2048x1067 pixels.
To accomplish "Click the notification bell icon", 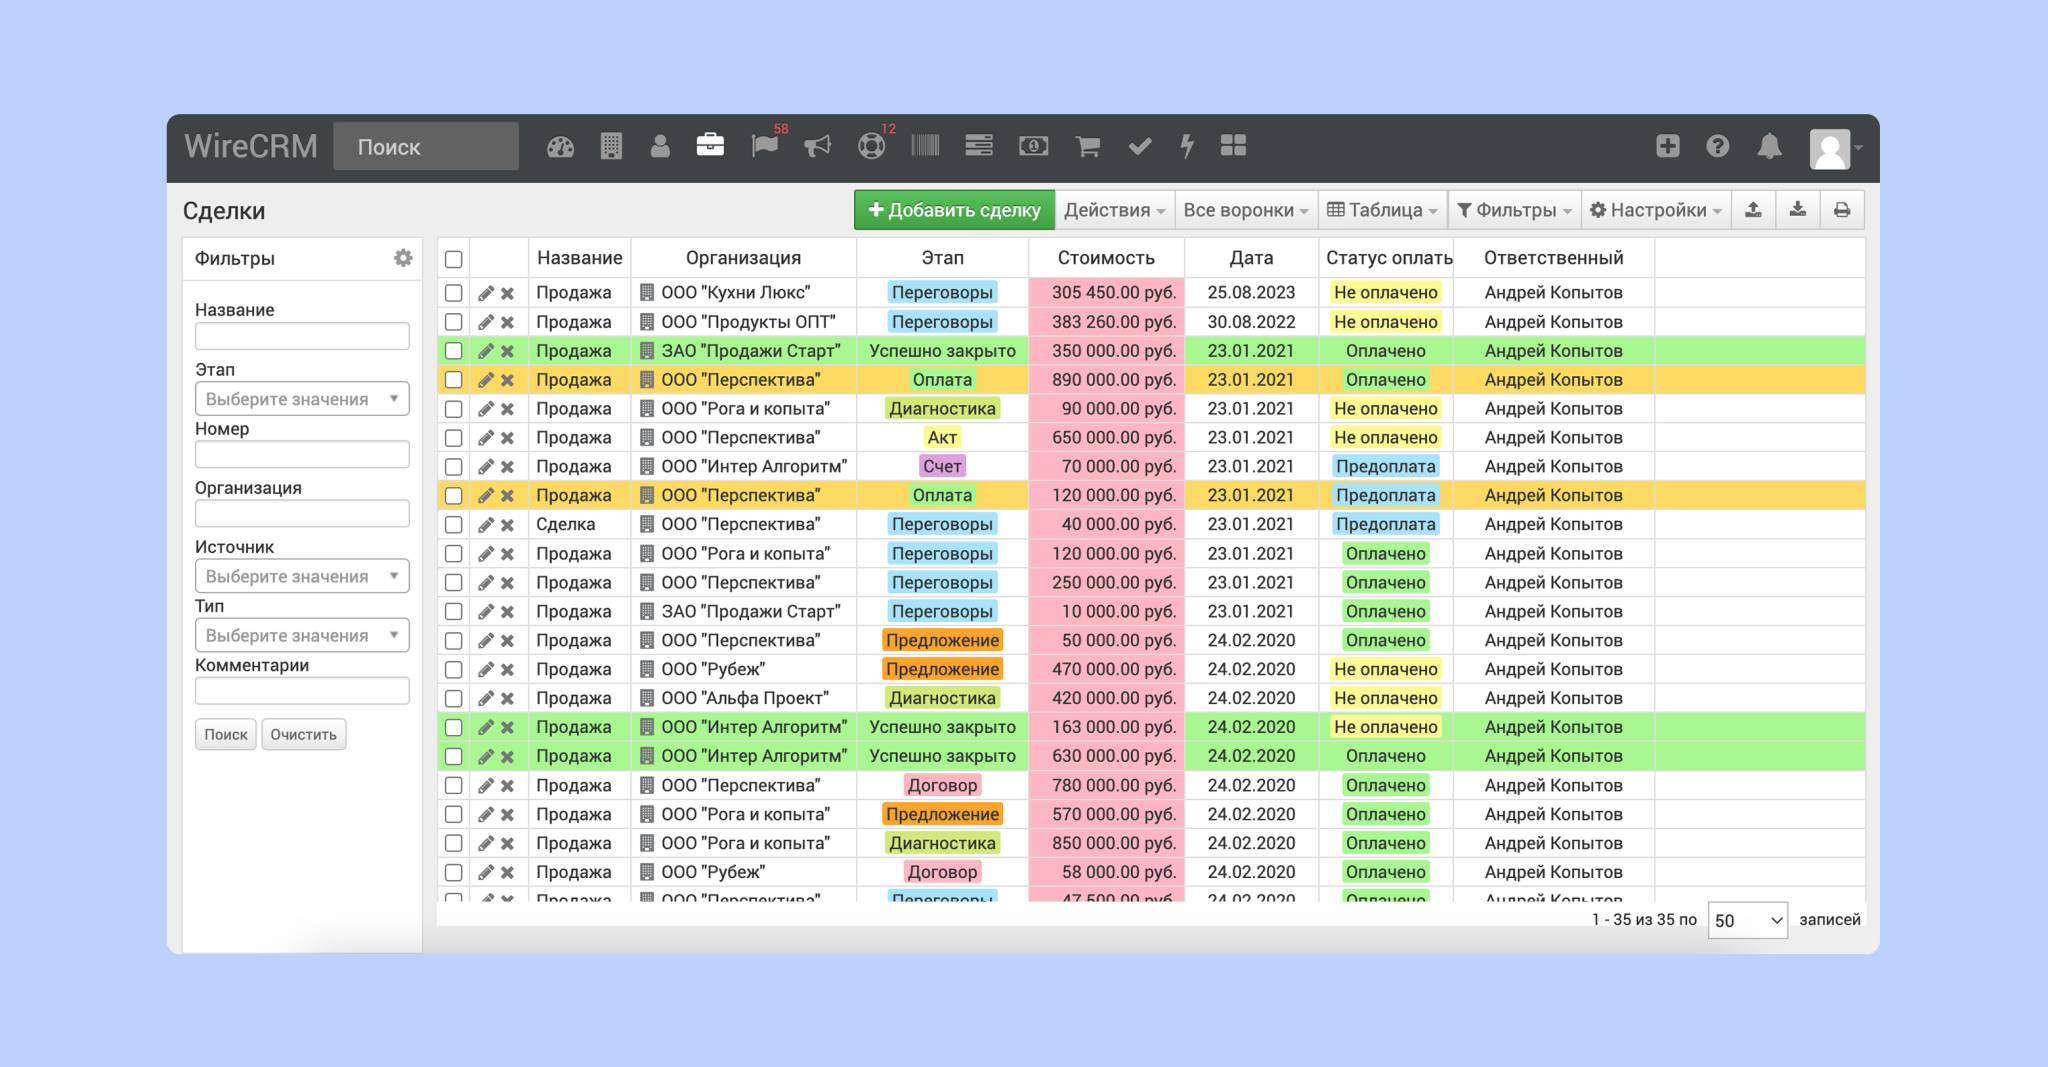I will 1769,147.
